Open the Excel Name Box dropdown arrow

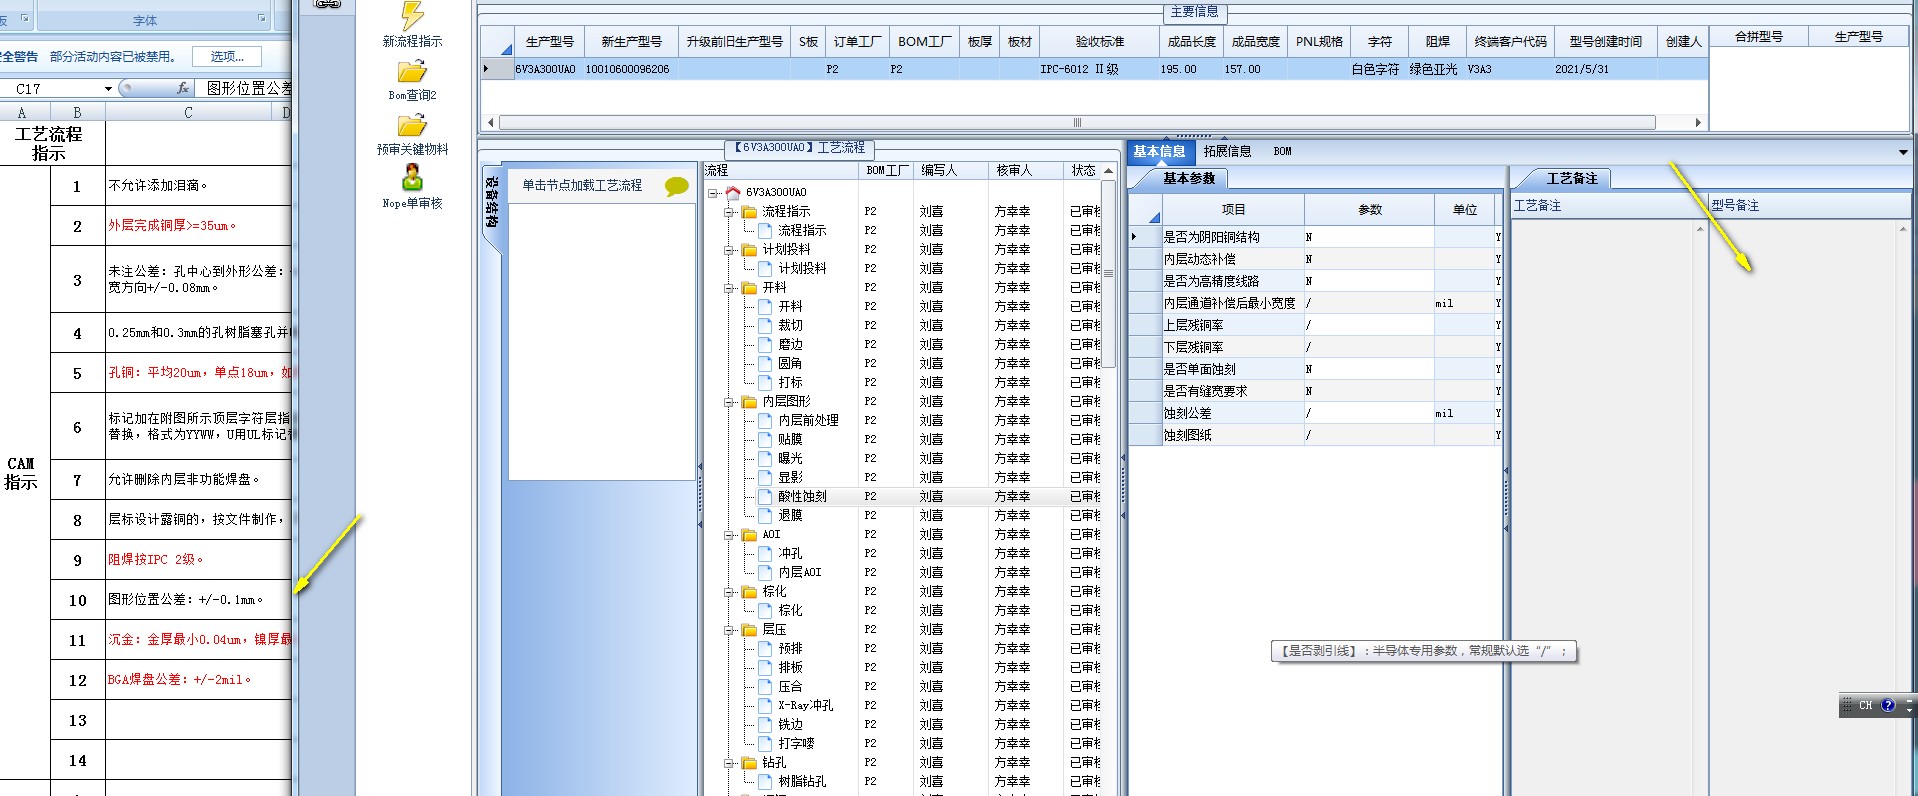pyautogui.click(x=108, y=89)
